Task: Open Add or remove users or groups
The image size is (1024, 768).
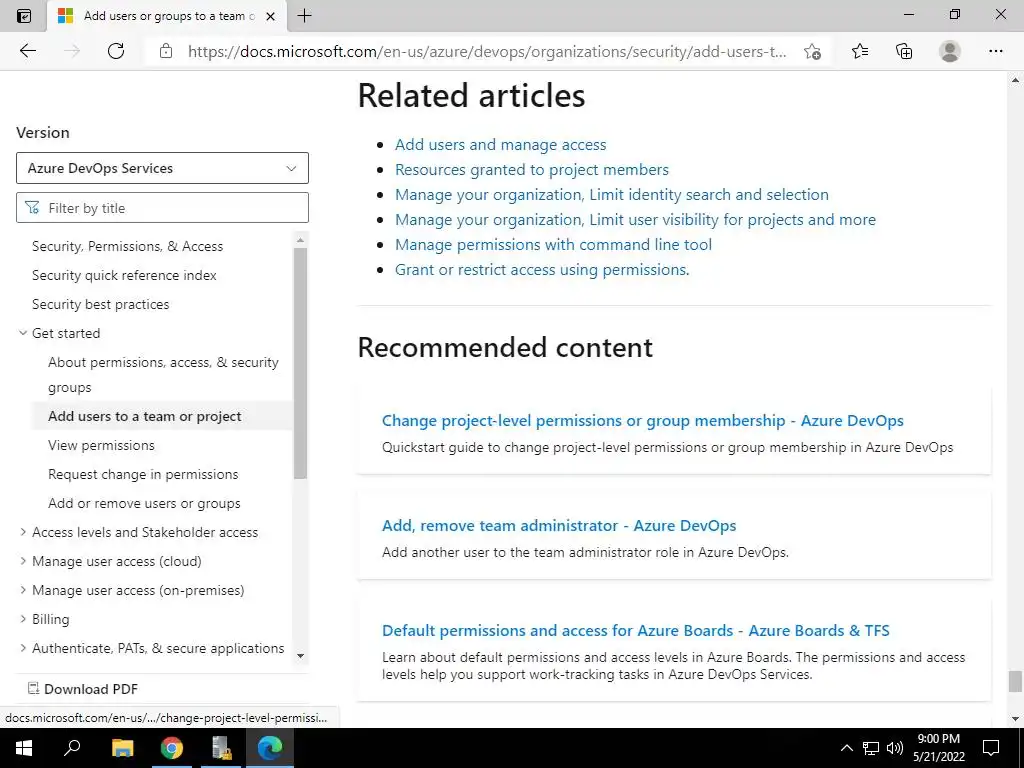Action: coord(144,503)
